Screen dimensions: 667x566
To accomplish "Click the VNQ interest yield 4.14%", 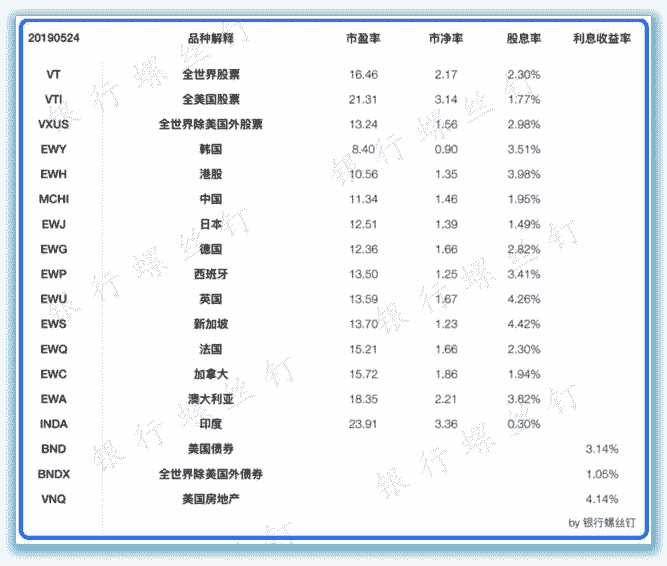I will coord(602,499).
